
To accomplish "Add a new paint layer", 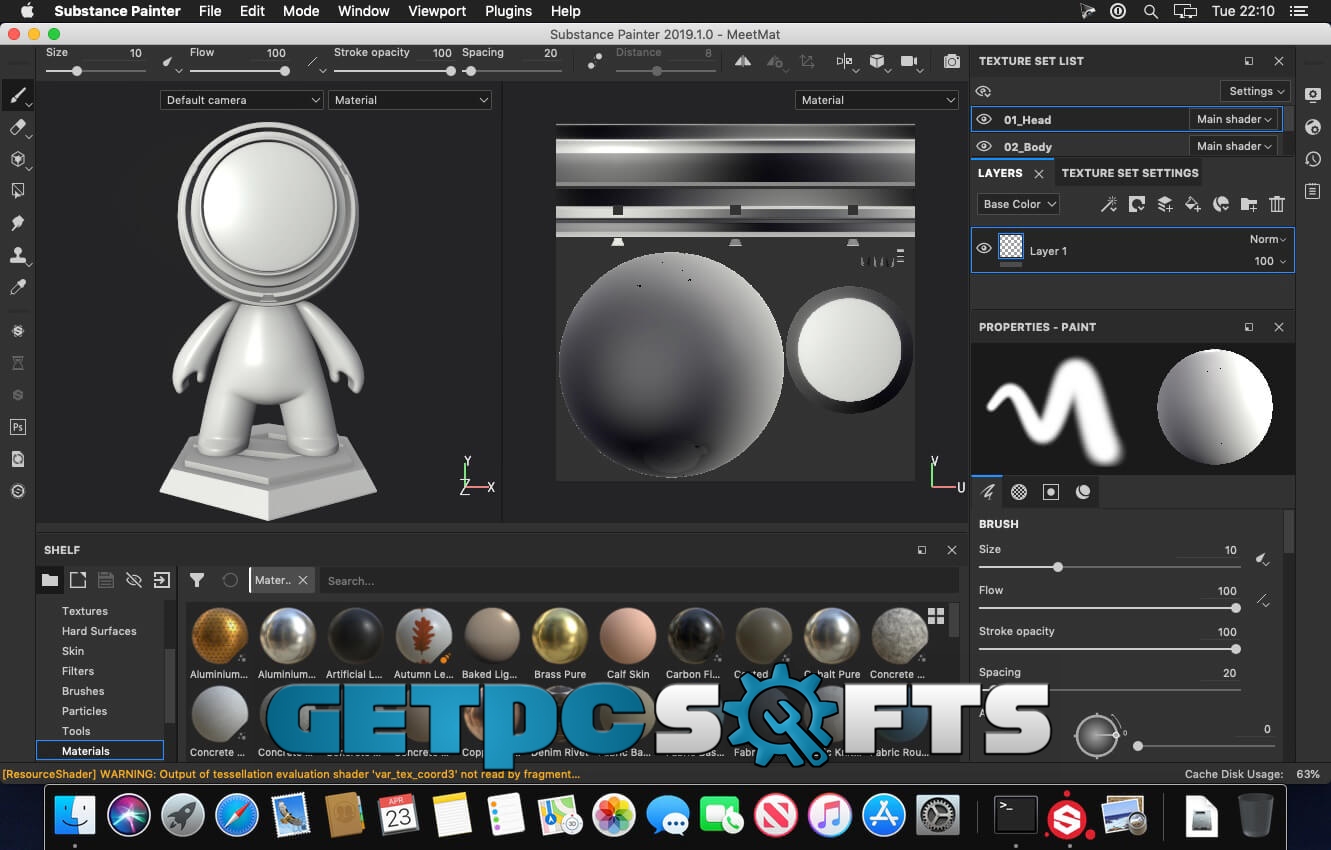I will click(x=1165, y=204).
